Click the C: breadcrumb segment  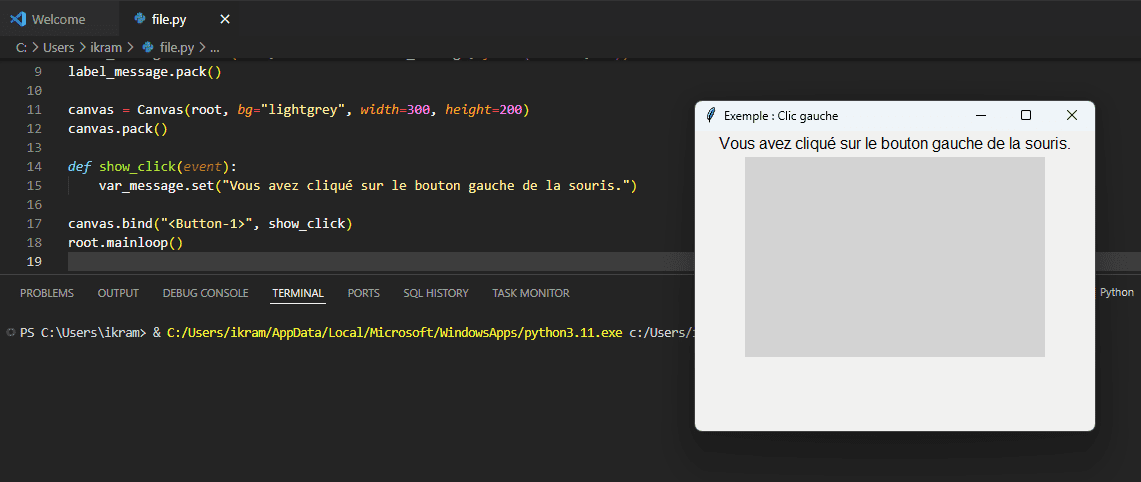point(21,48)
